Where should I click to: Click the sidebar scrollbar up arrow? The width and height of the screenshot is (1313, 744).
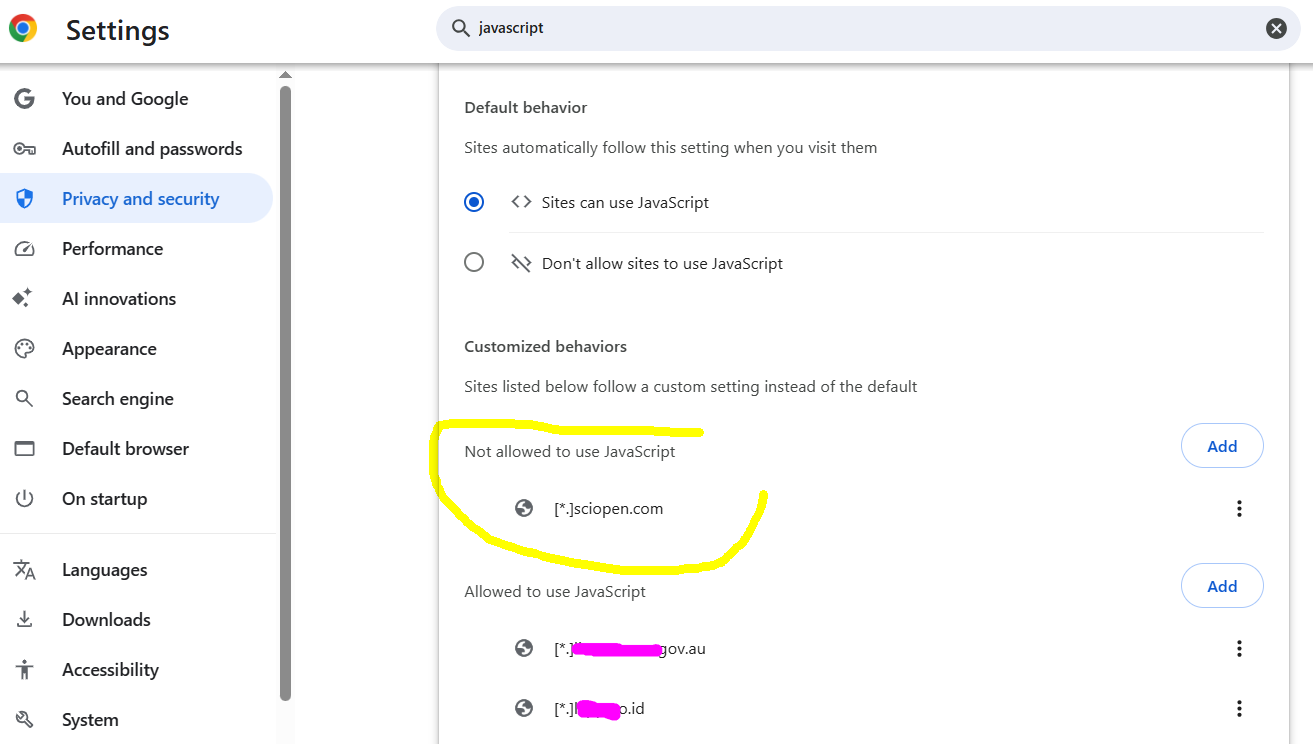285,75
